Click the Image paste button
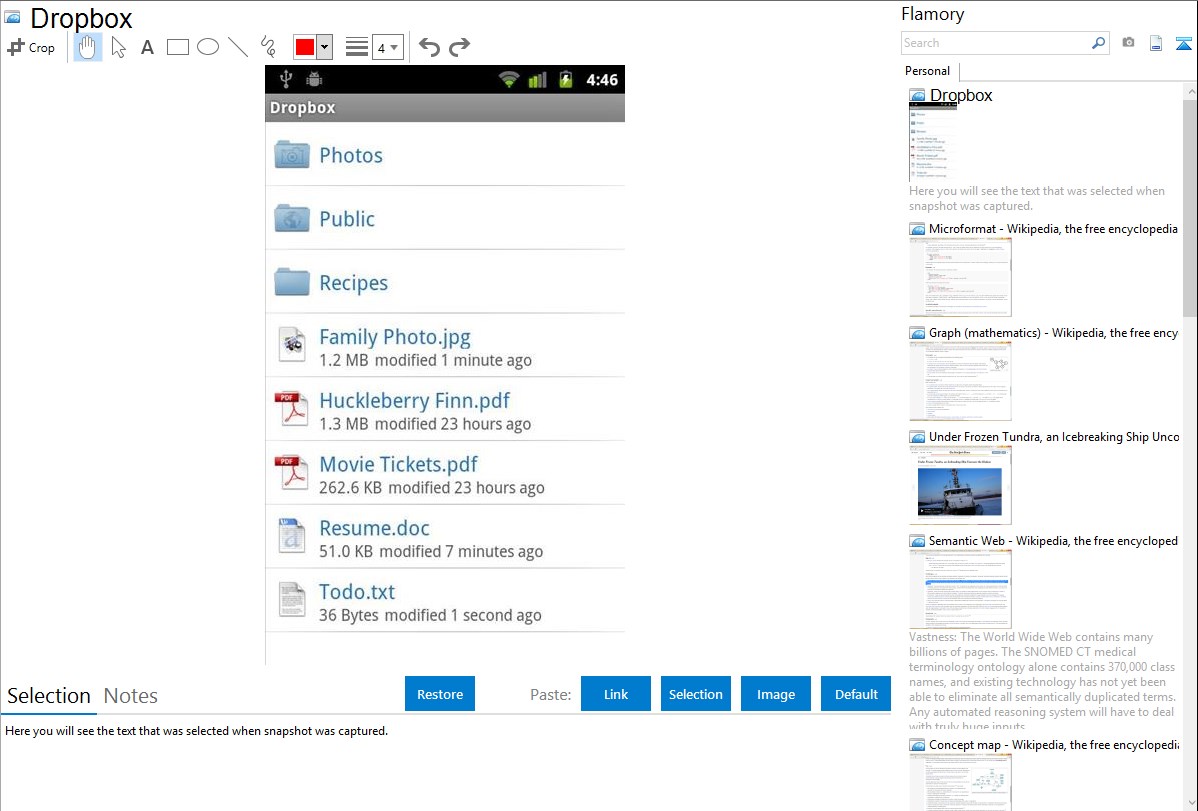Viewport: 1198px width, 811px height. pyautogui.click(x=776, y=694)
